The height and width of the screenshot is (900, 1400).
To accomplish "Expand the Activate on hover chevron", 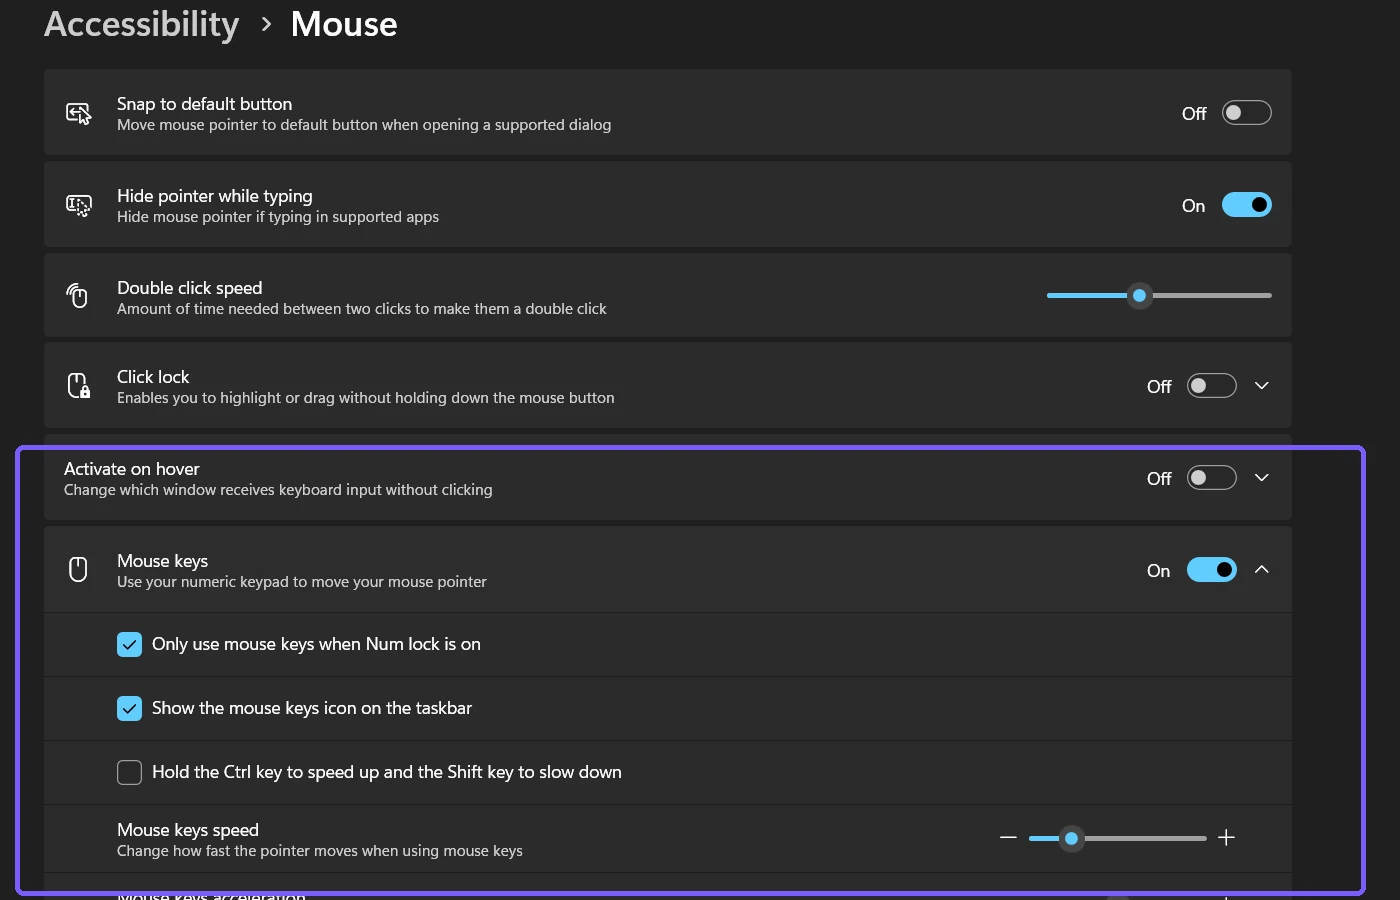I will [1262, 478].
